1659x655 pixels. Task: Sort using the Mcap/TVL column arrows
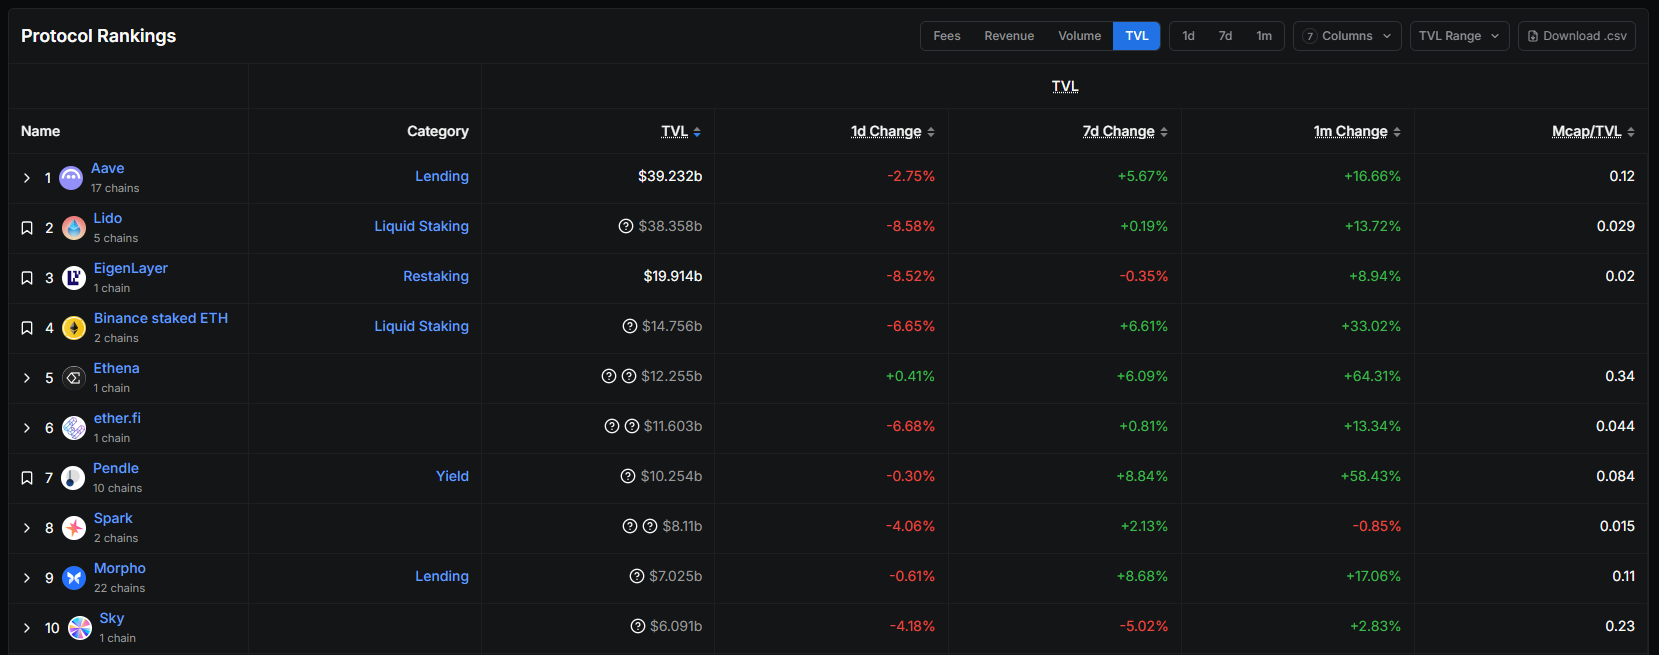coord(1631,132)
